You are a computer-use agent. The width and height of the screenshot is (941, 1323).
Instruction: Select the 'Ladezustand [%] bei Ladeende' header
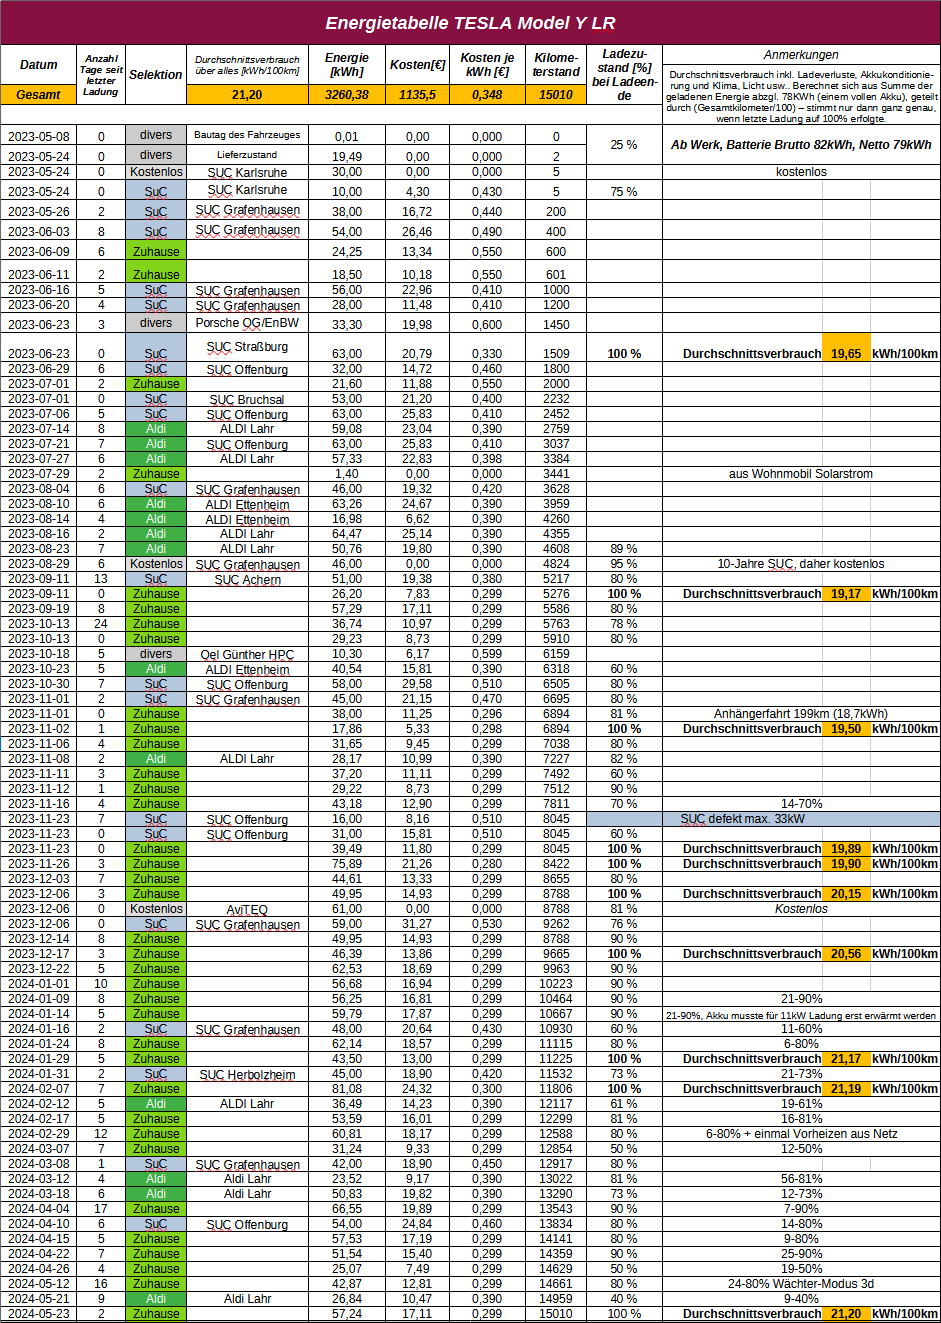click(x=624, y=75)
